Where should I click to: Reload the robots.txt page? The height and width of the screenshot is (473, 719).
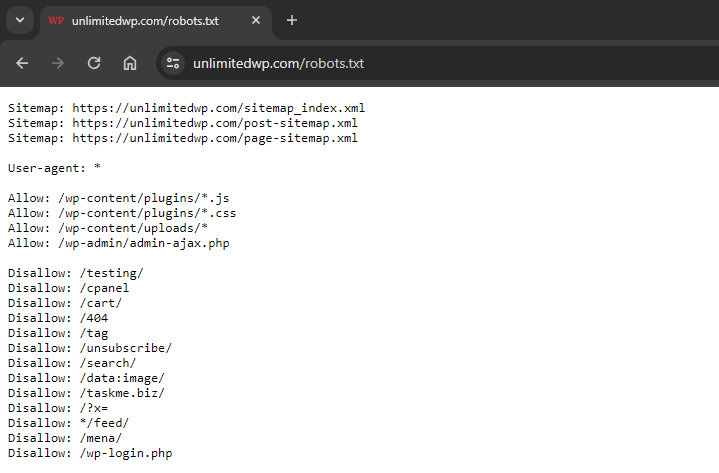pyautogui.click(x=94, y=63)
